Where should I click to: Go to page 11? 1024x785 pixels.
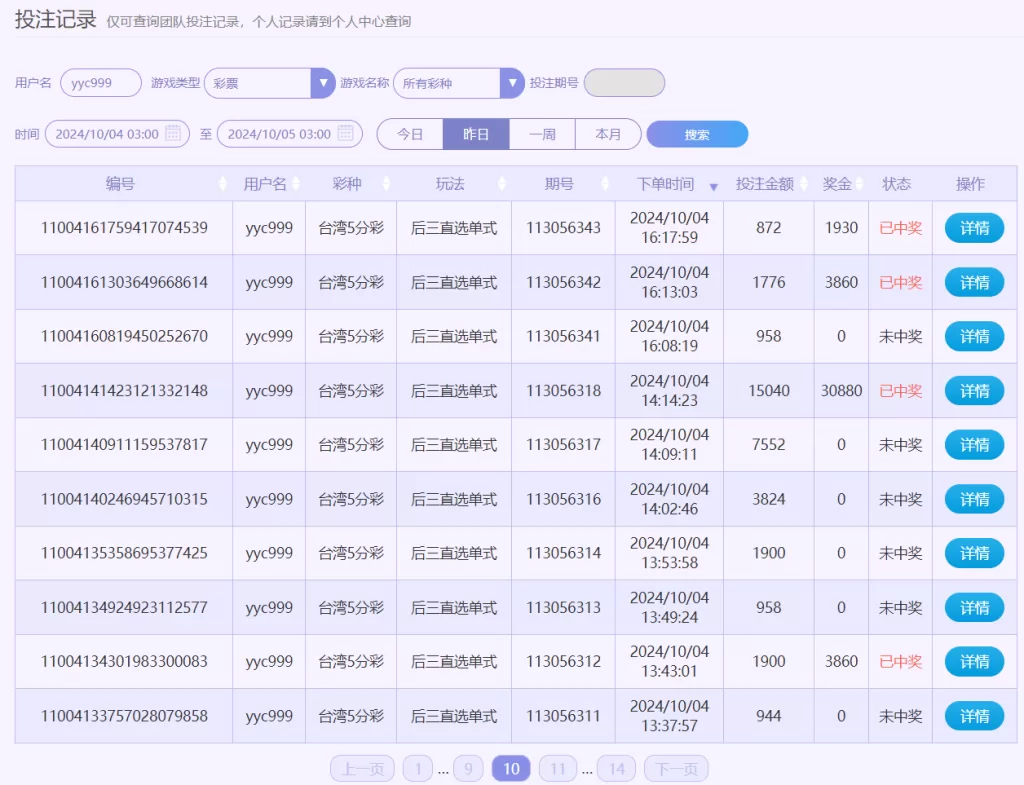tap(558, 769)
